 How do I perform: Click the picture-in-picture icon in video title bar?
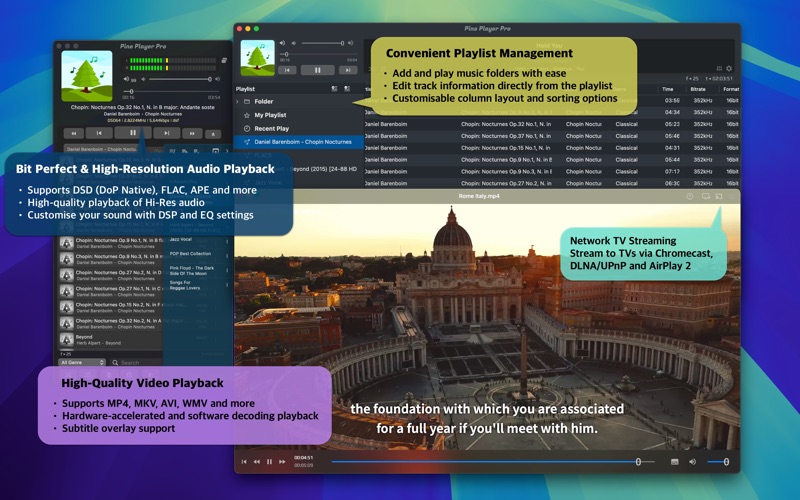pos(719,196)
